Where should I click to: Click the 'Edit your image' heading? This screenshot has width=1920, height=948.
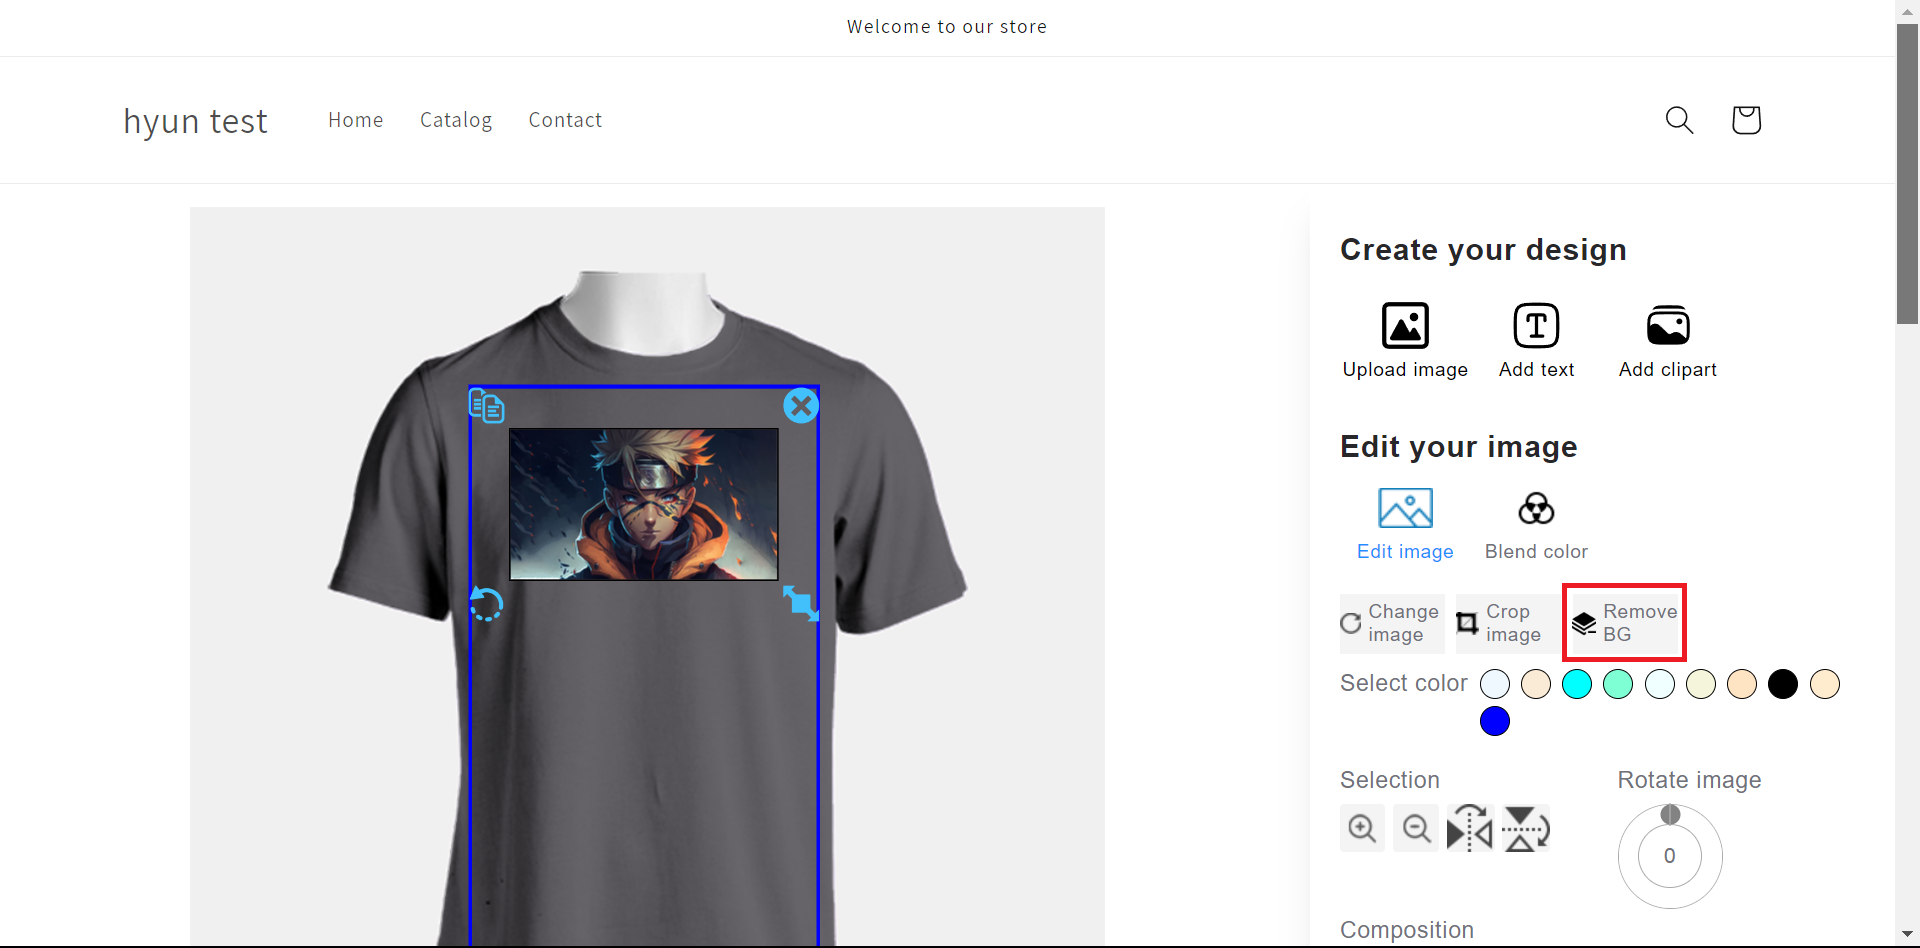pos(1459,447)
